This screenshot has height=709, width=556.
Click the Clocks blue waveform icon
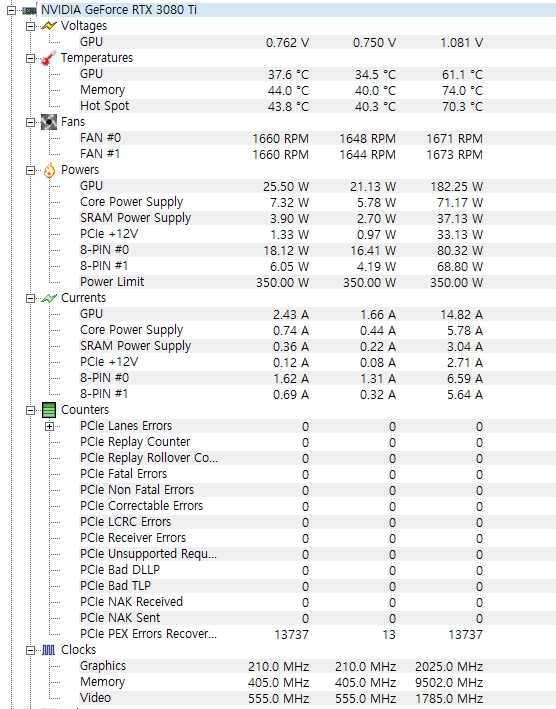(48, 650)
